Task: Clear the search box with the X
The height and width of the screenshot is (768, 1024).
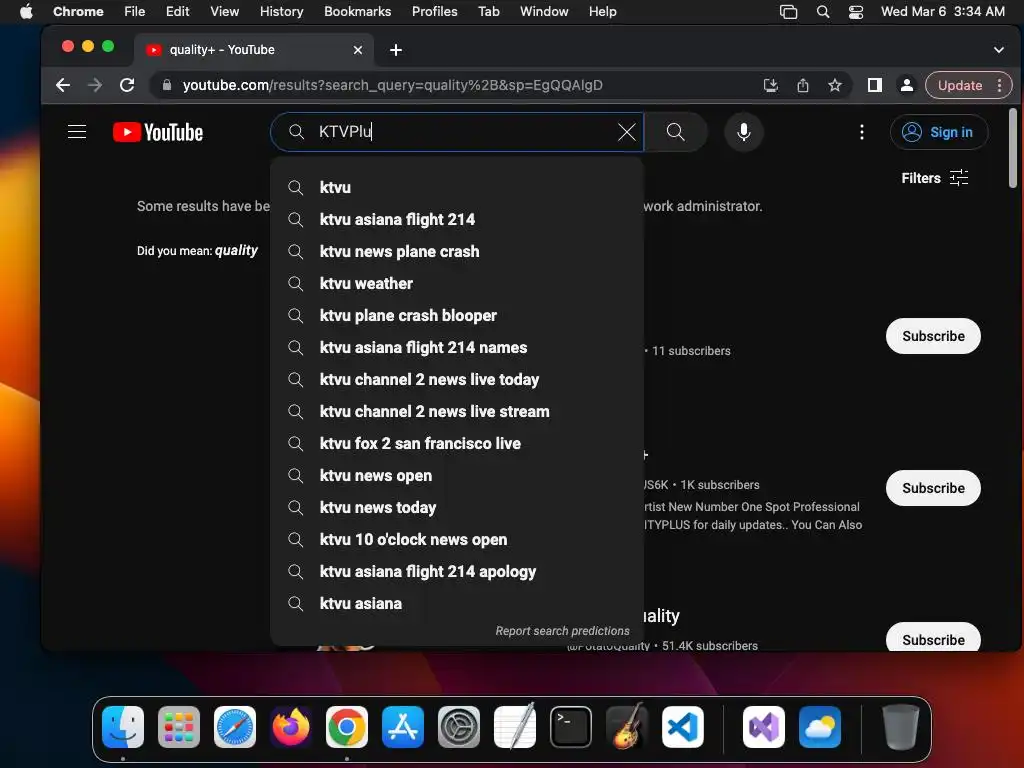Action: pyautogui.click(x=626, y=132)
